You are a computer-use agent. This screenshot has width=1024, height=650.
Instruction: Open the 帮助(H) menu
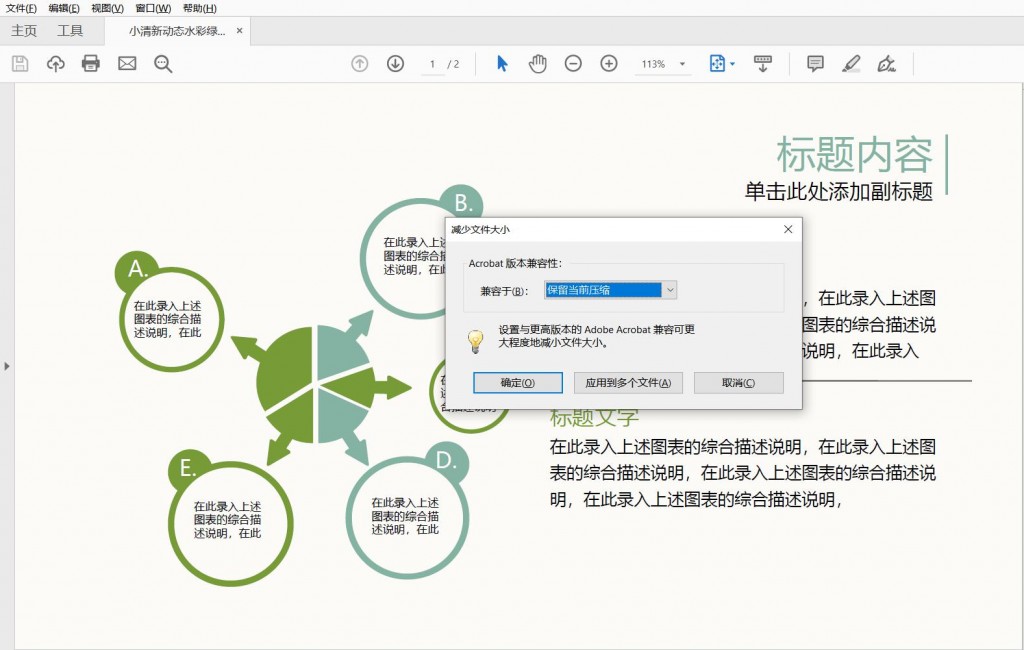click(199, 8)
